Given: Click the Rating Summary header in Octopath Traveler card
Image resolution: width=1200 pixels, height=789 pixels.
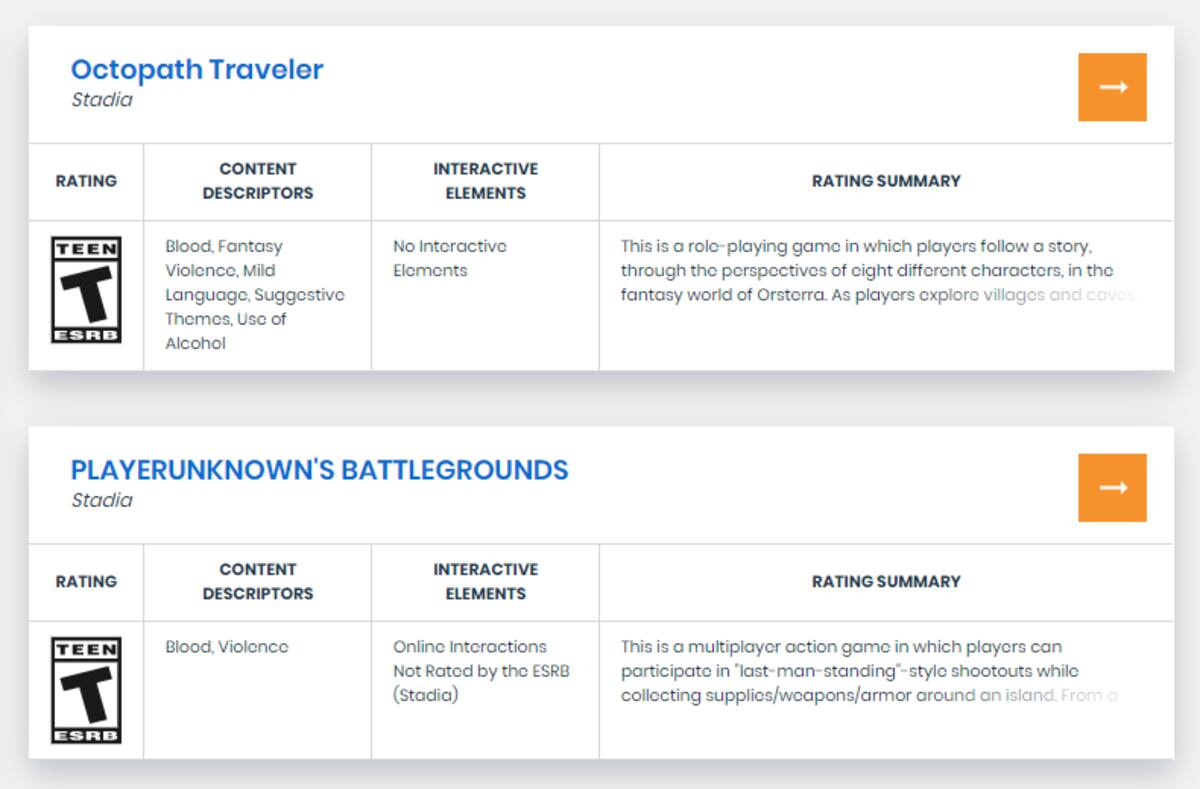Looking at the screenshot, I should point(886,181).
